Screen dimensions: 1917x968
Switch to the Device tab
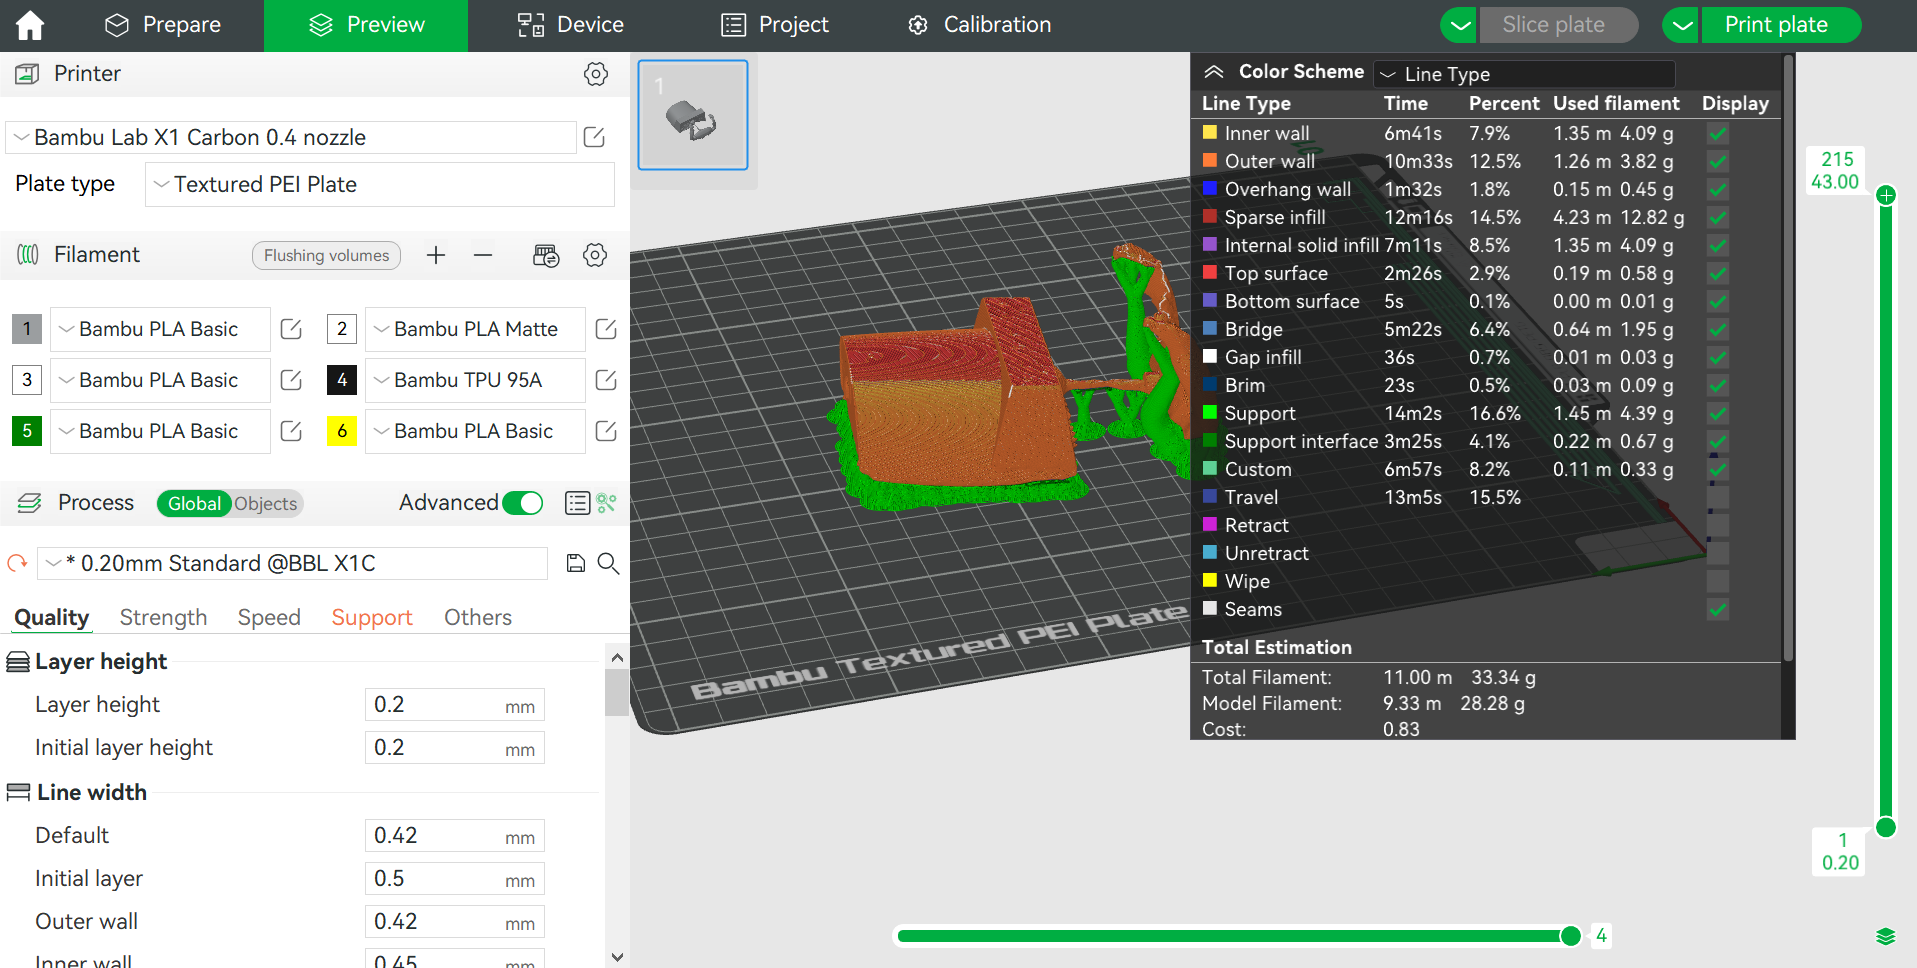coord(570,25)
